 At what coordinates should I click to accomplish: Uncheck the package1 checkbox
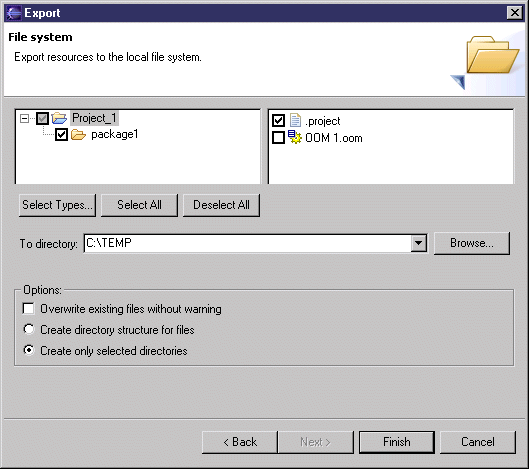[x=61, y=135]
